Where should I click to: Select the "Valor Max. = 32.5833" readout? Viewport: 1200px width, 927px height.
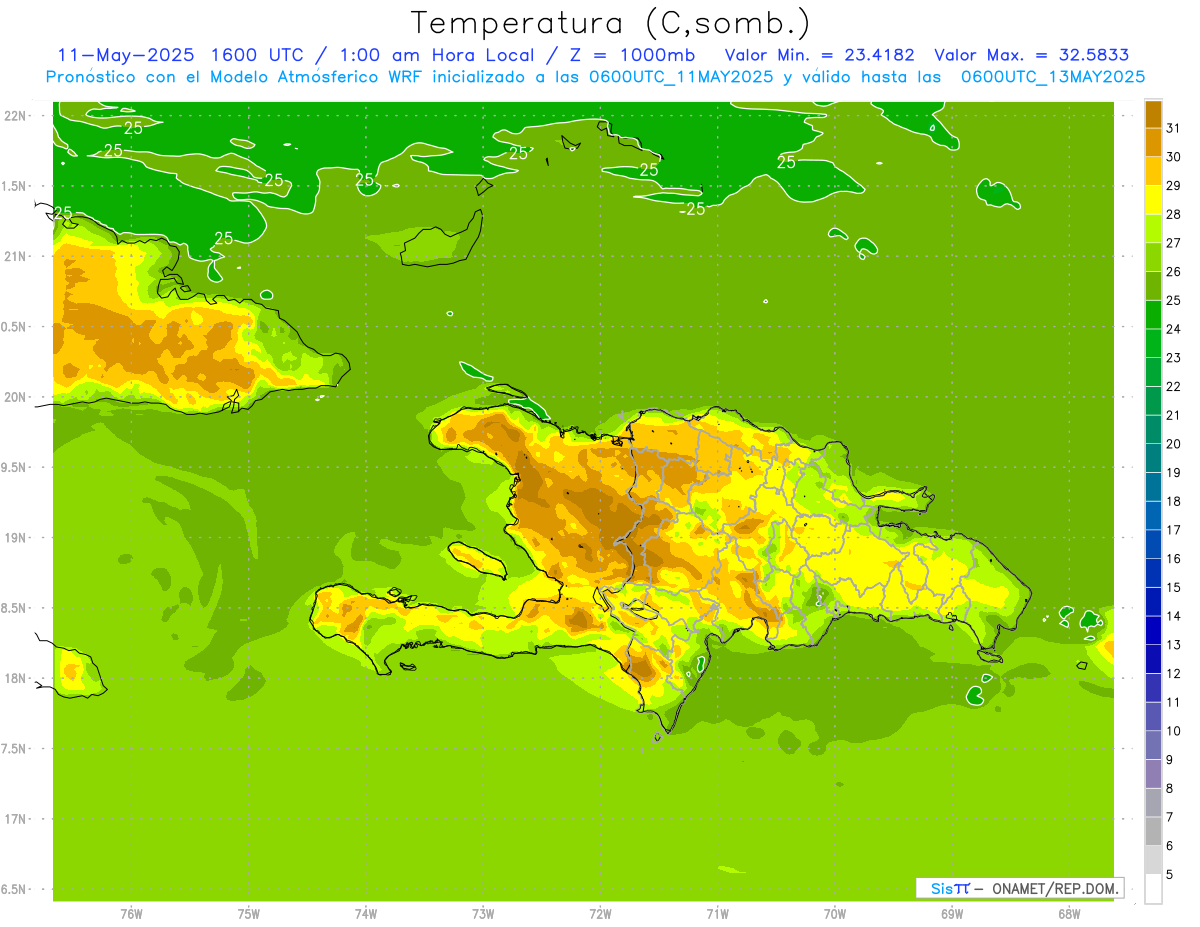pos(1030,55)
